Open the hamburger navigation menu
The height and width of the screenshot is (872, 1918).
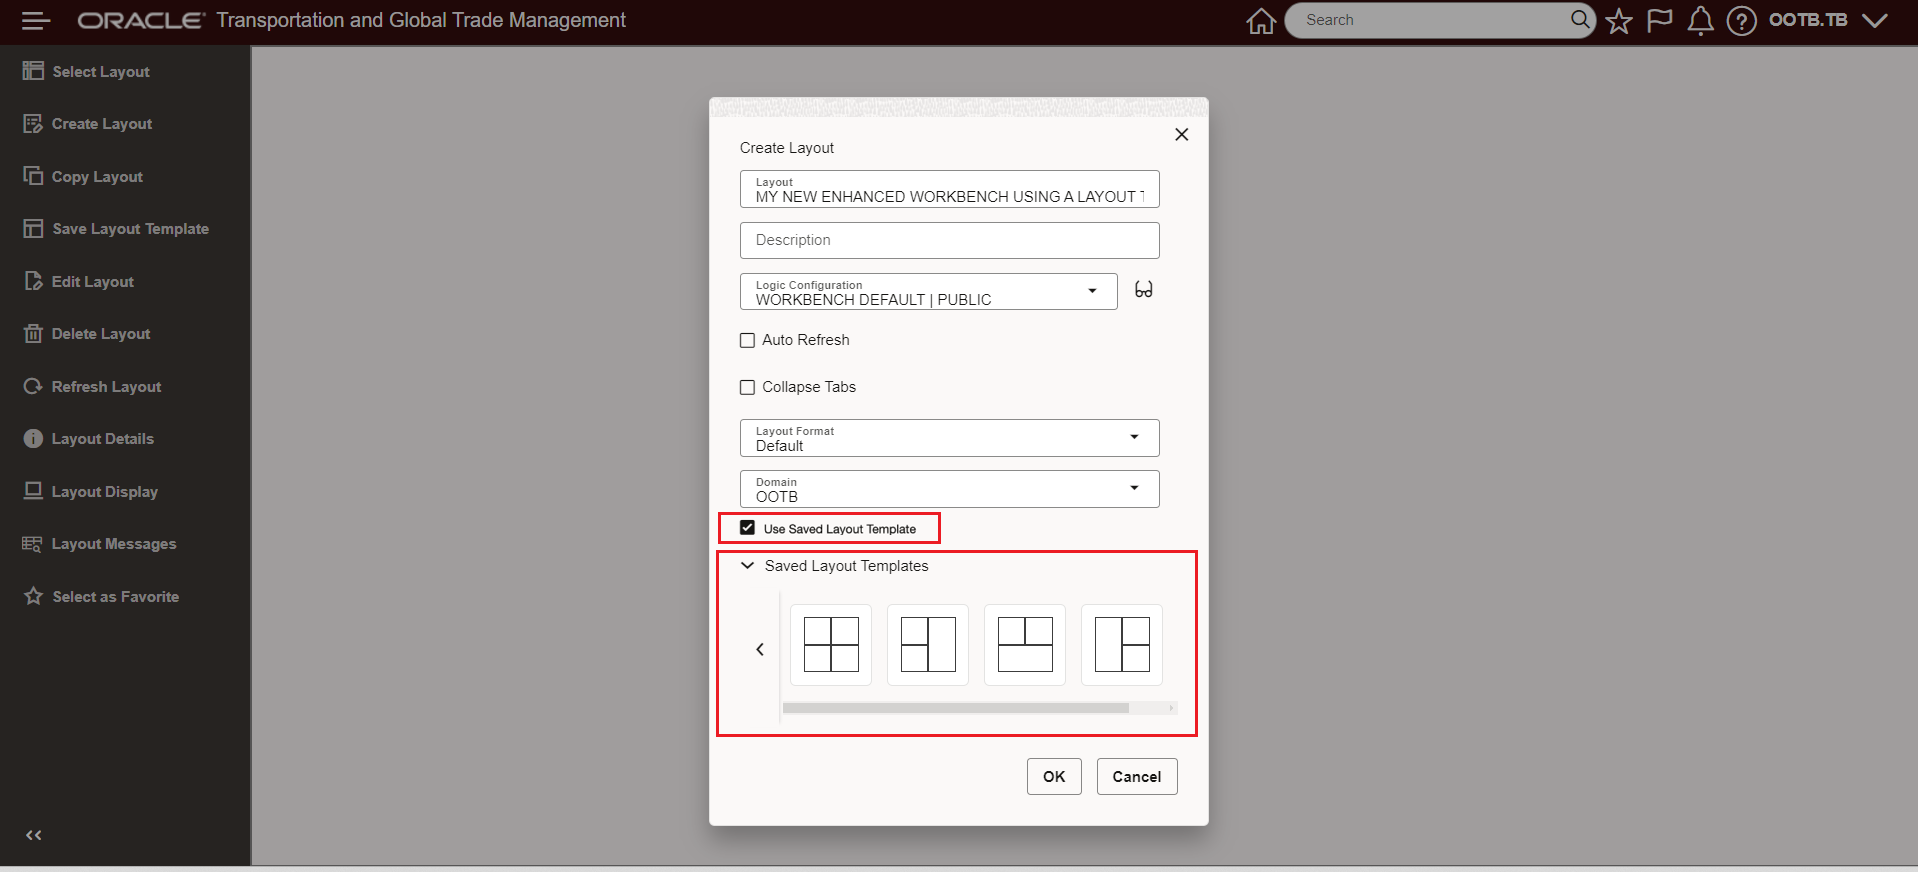tap(36, 20)
